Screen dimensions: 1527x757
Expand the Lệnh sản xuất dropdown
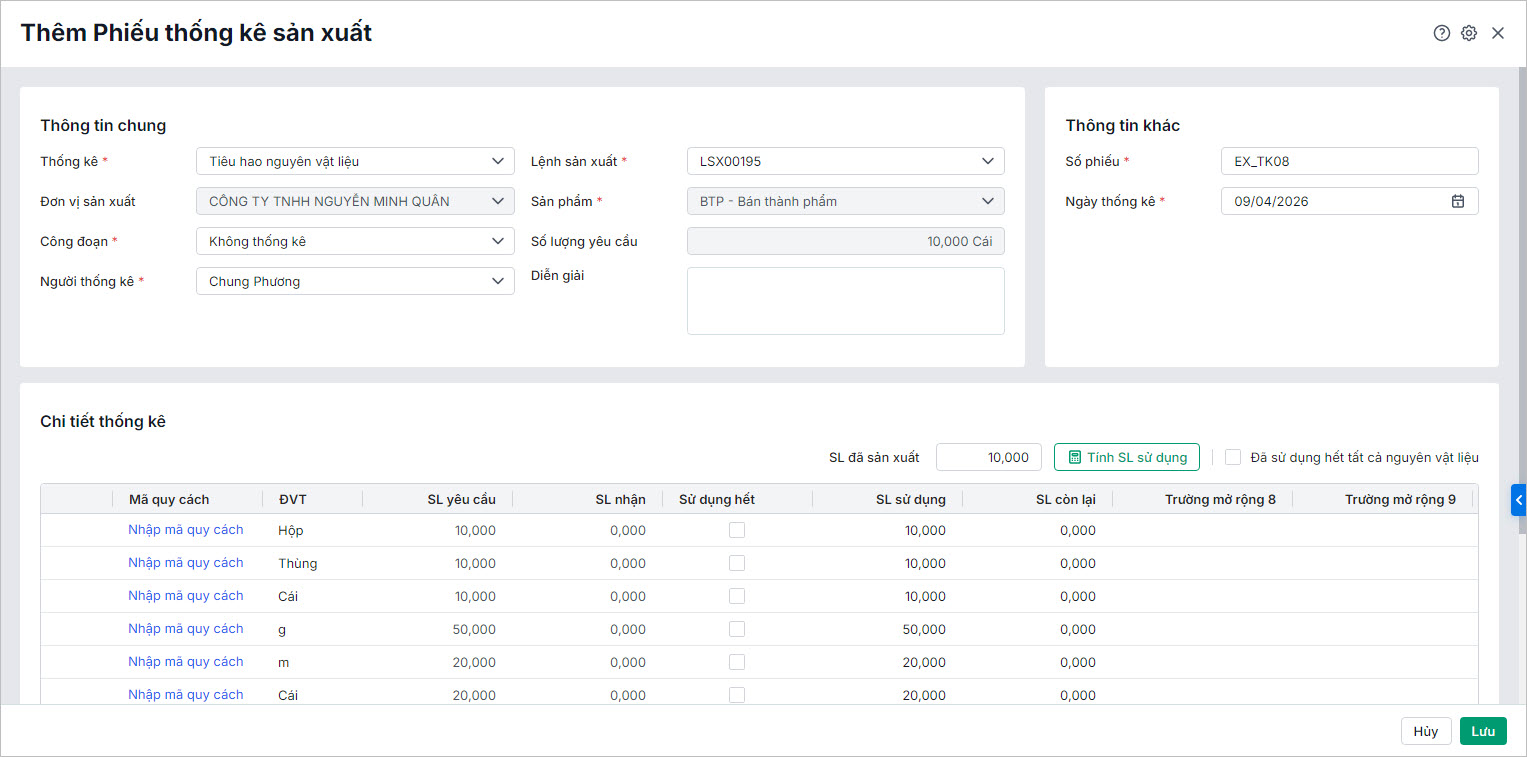coord(845,161)
